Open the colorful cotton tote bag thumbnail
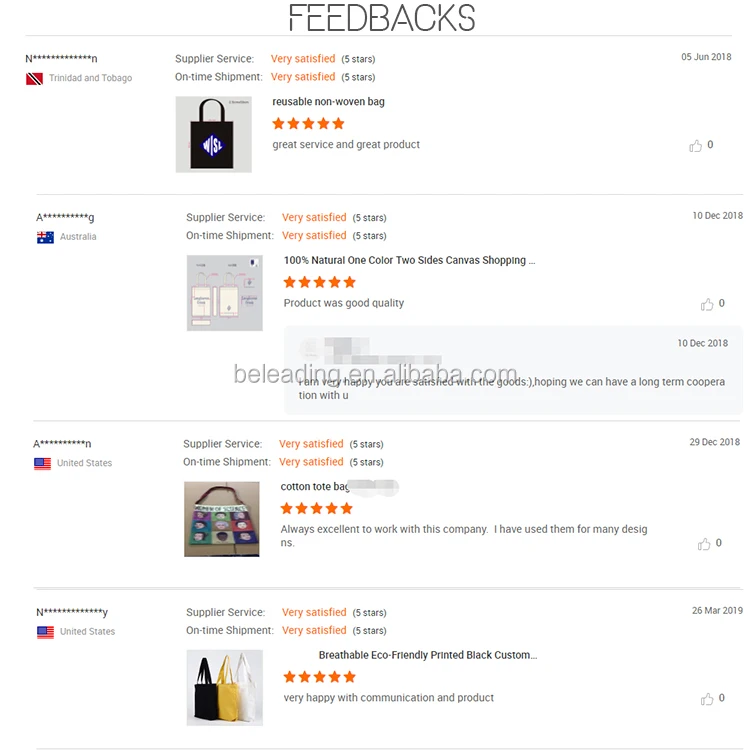Viewport: 750px width, 750px height. (x=221, y=519)
